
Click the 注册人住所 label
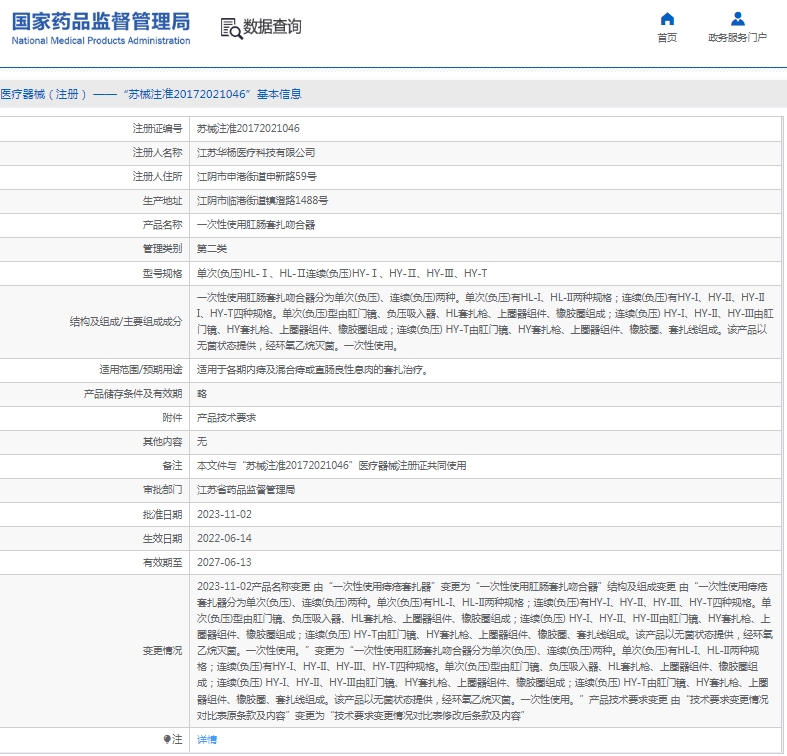(x=157, y=177)
